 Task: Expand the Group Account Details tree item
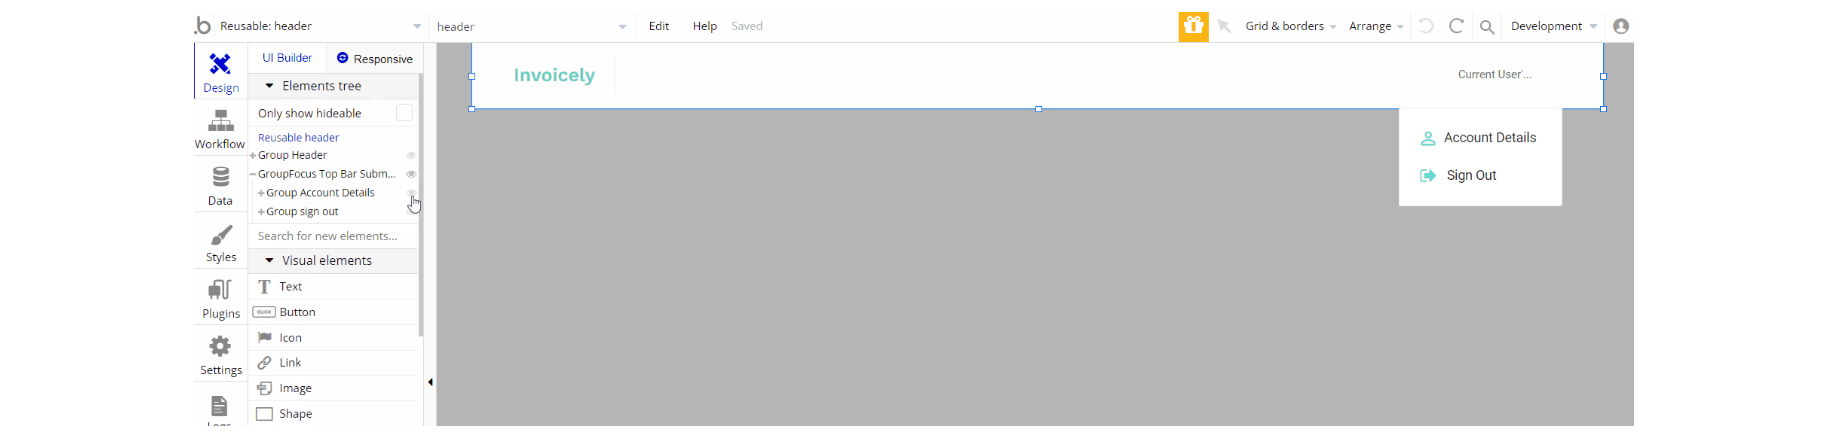click(x=262, y=193)
